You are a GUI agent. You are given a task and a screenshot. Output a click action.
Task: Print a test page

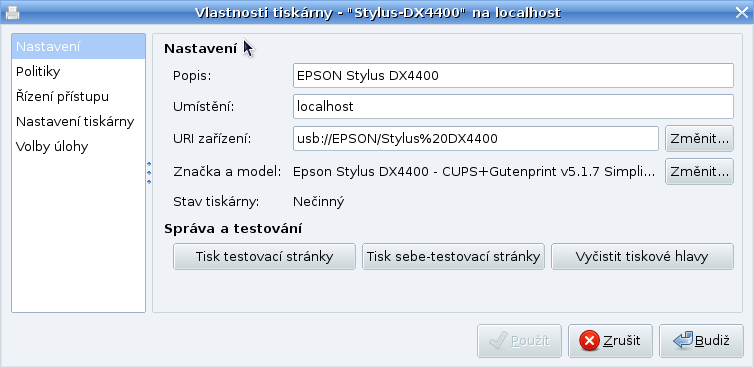point(264,256)
